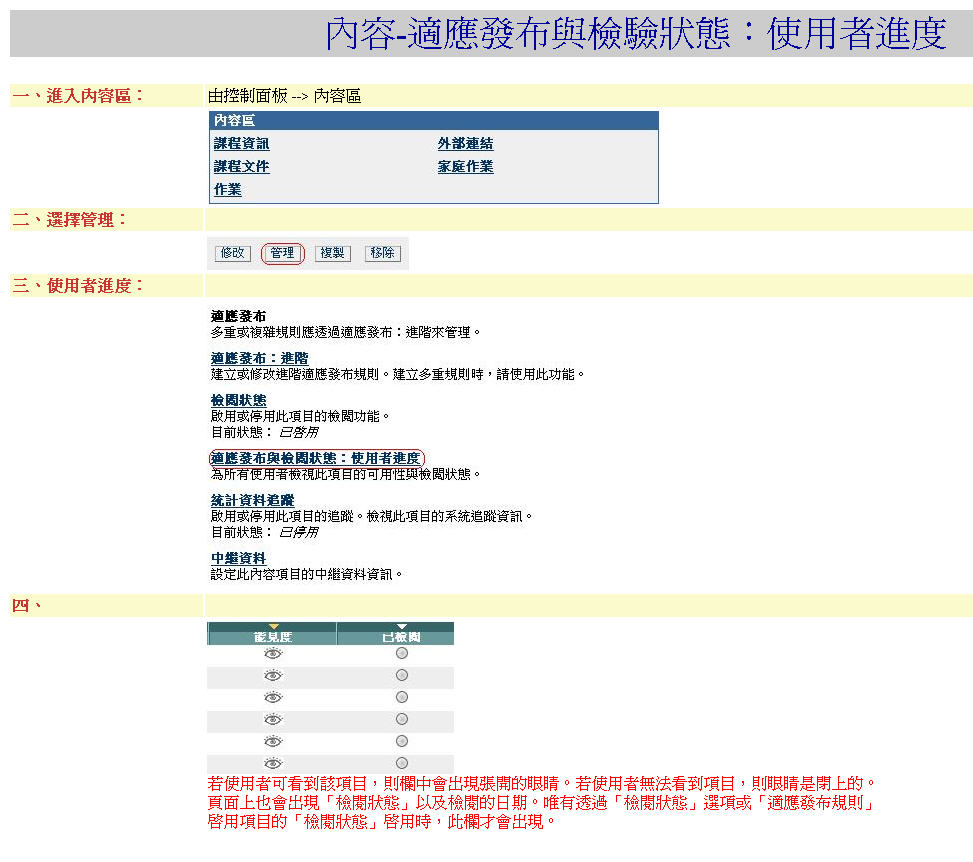This screenshot has height=862, width=973.
Task: Click the eye icon in the third row
Action: tap(272, 698)
